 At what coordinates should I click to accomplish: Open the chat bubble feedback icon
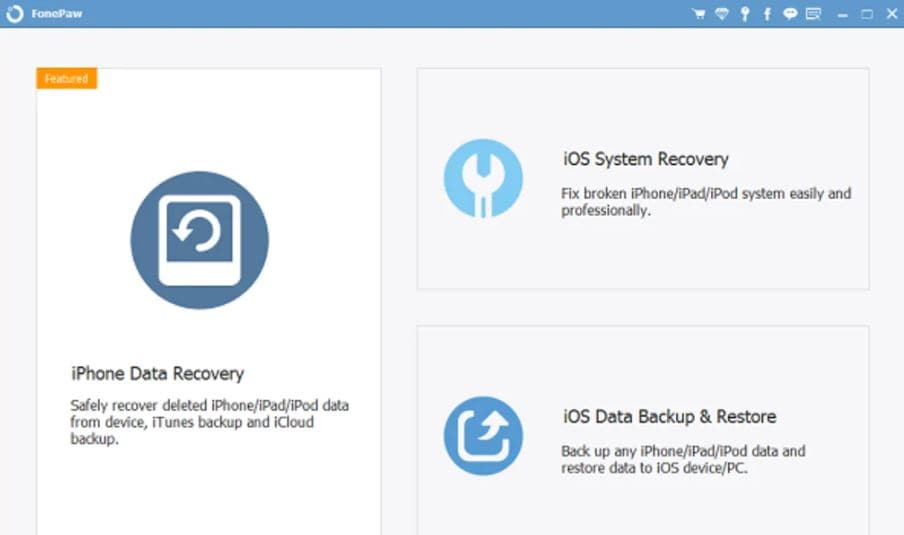790,13
